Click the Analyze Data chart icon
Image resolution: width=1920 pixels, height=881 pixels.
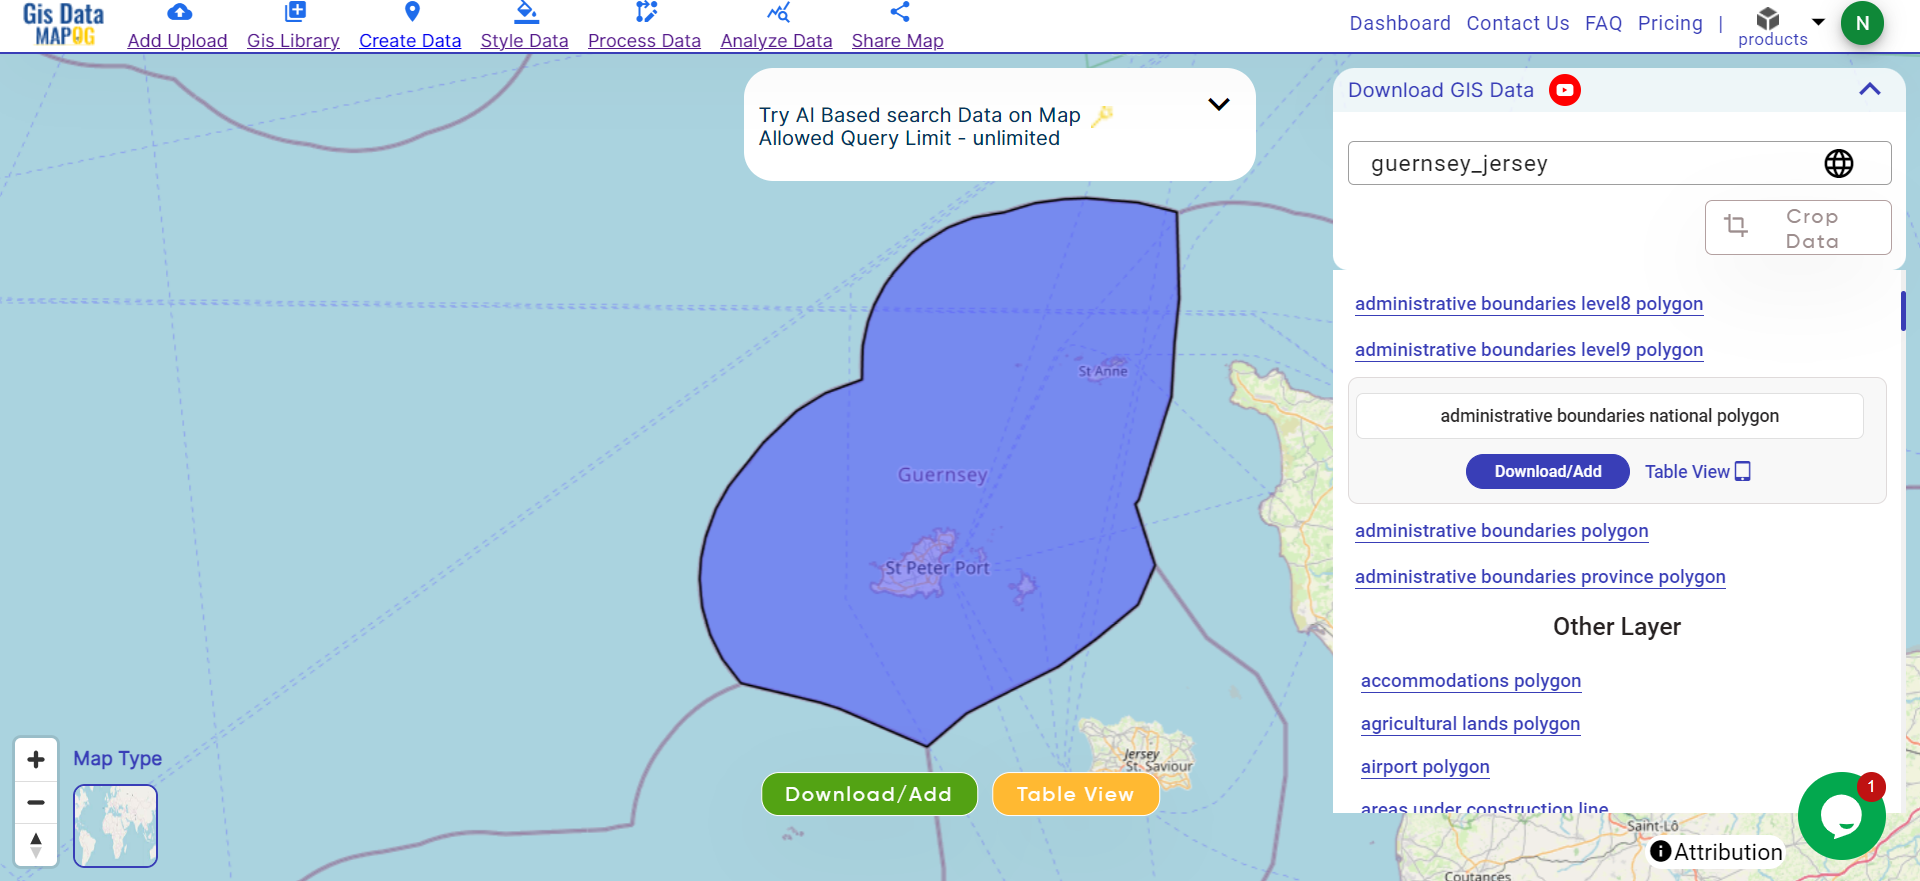pos(778,12)
